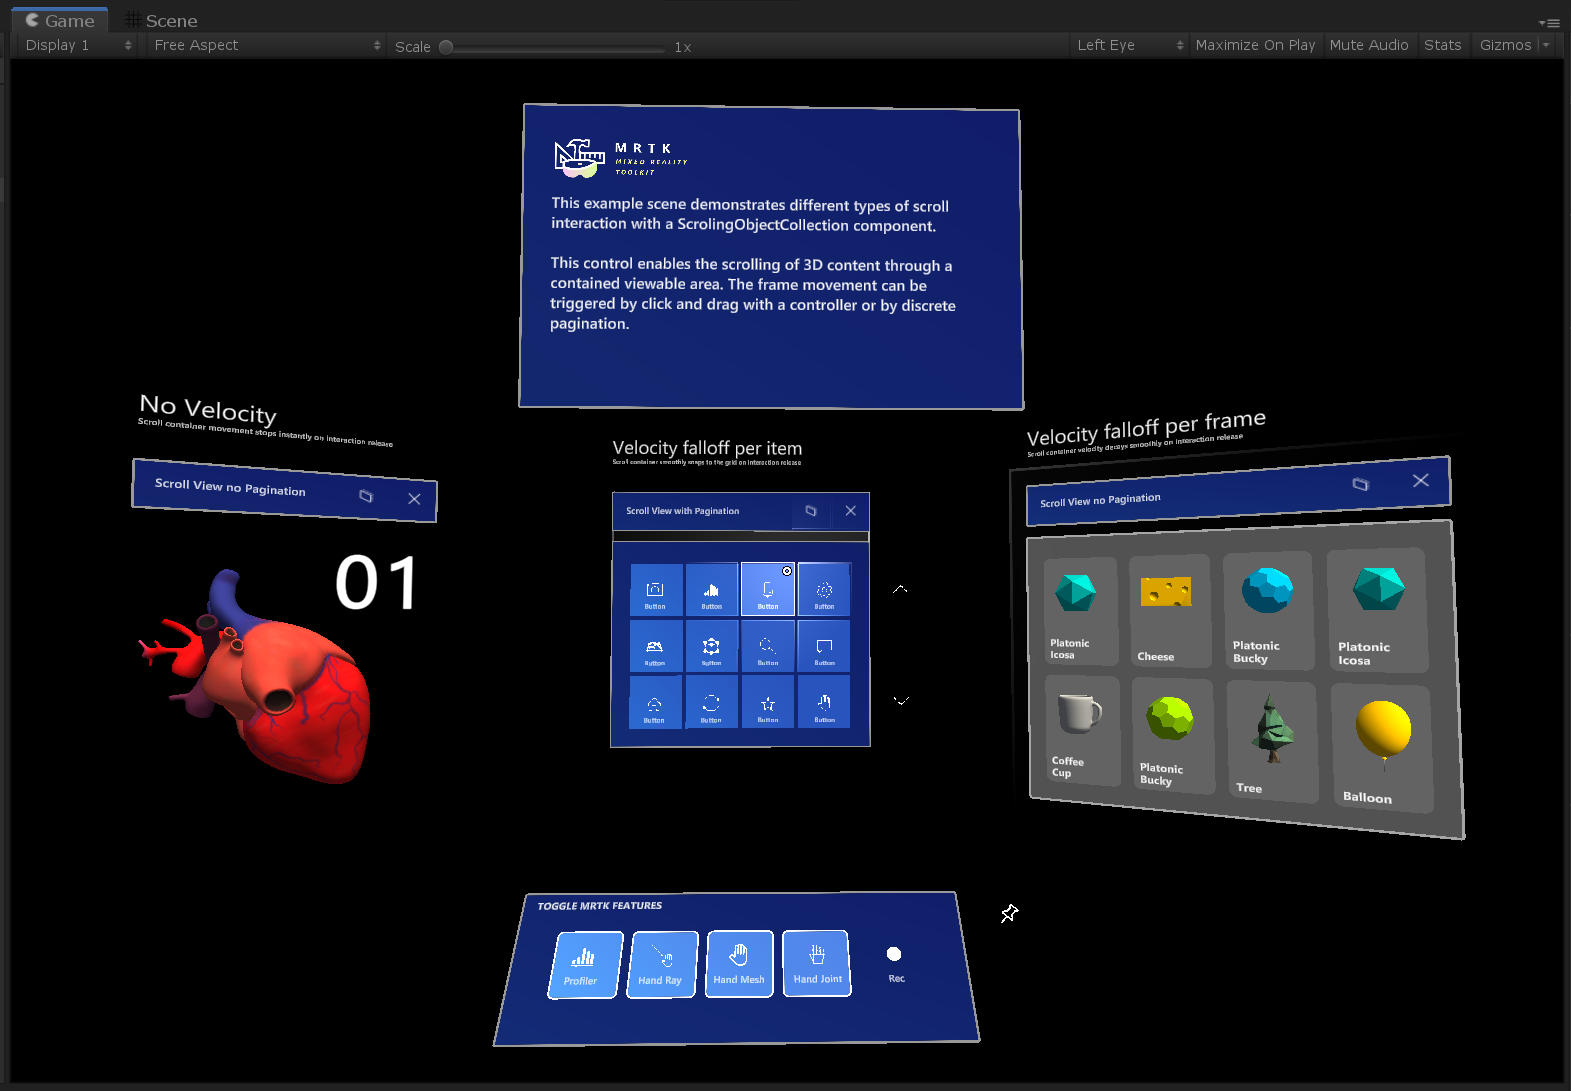
Task: Click the 'No Velocity' heading text
Action: (208, 409)
